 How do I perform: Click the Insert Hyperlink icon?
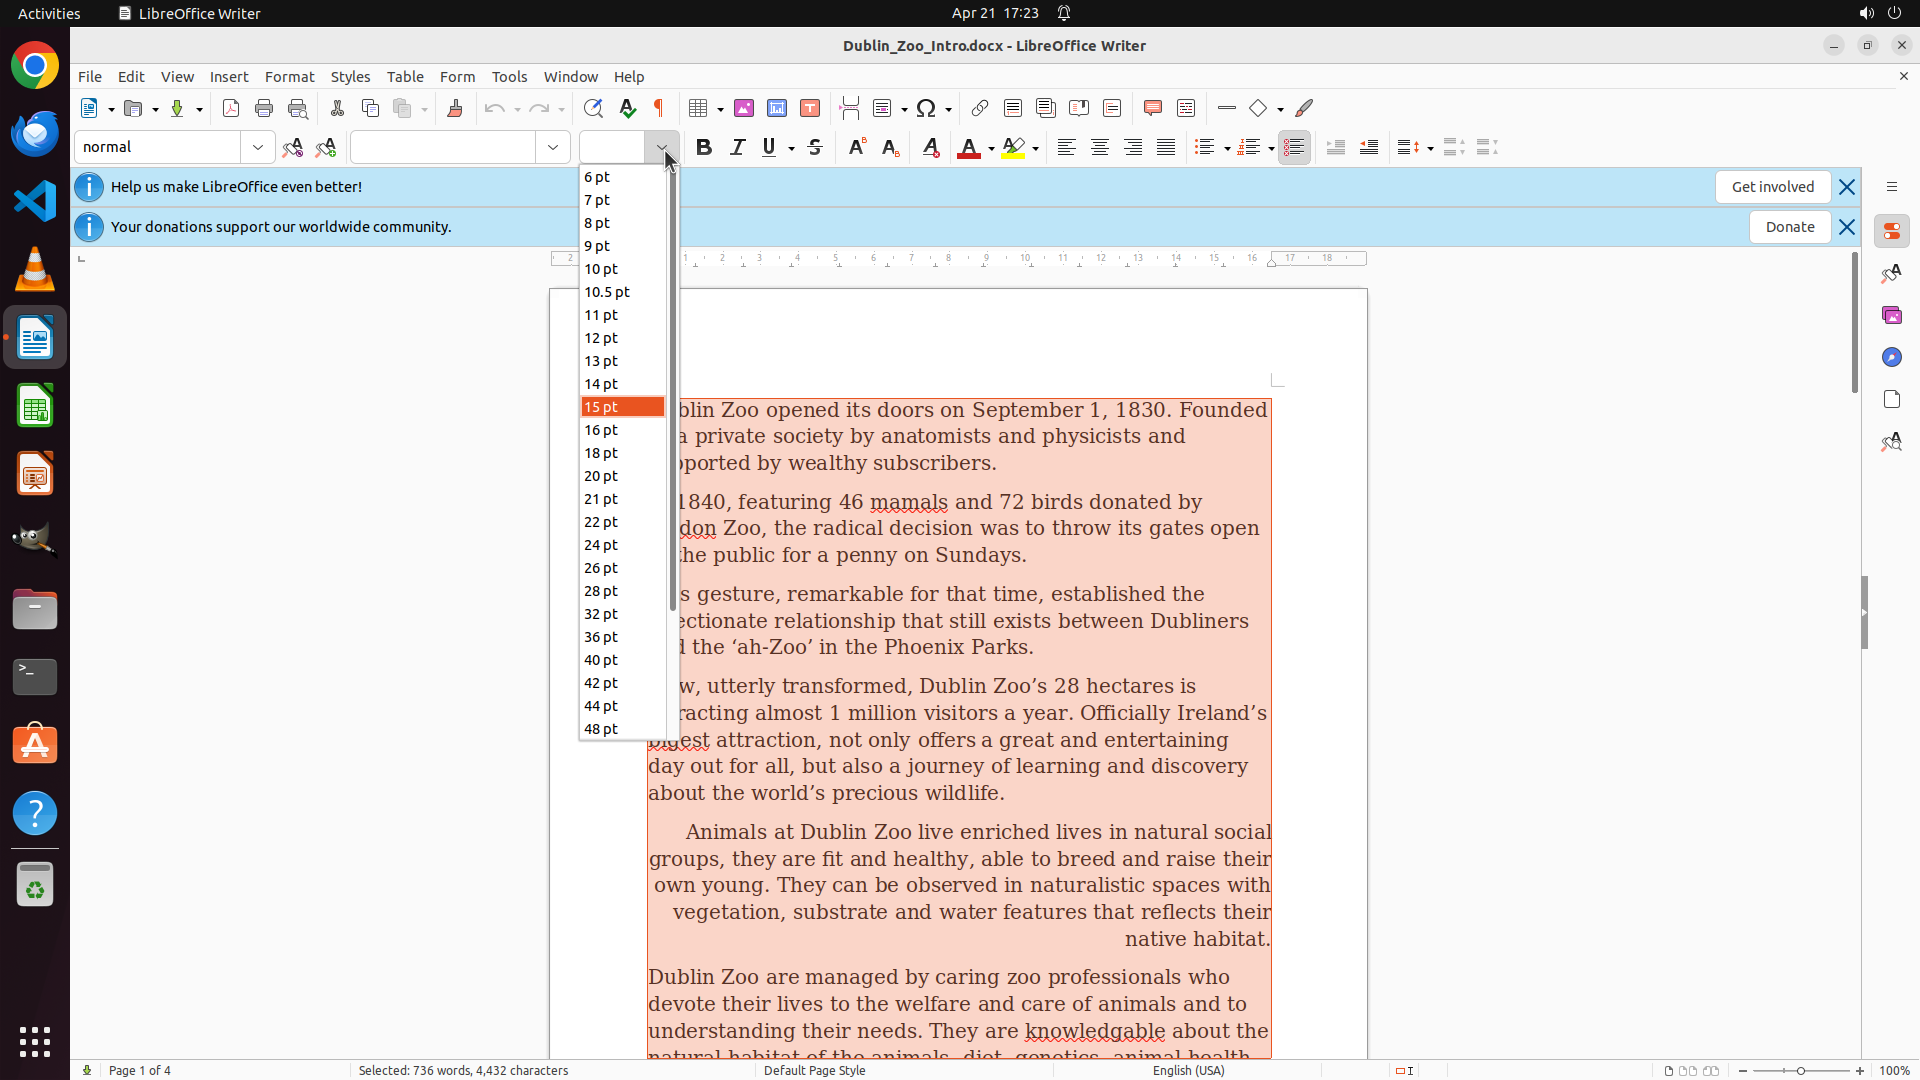click(980, 108)
